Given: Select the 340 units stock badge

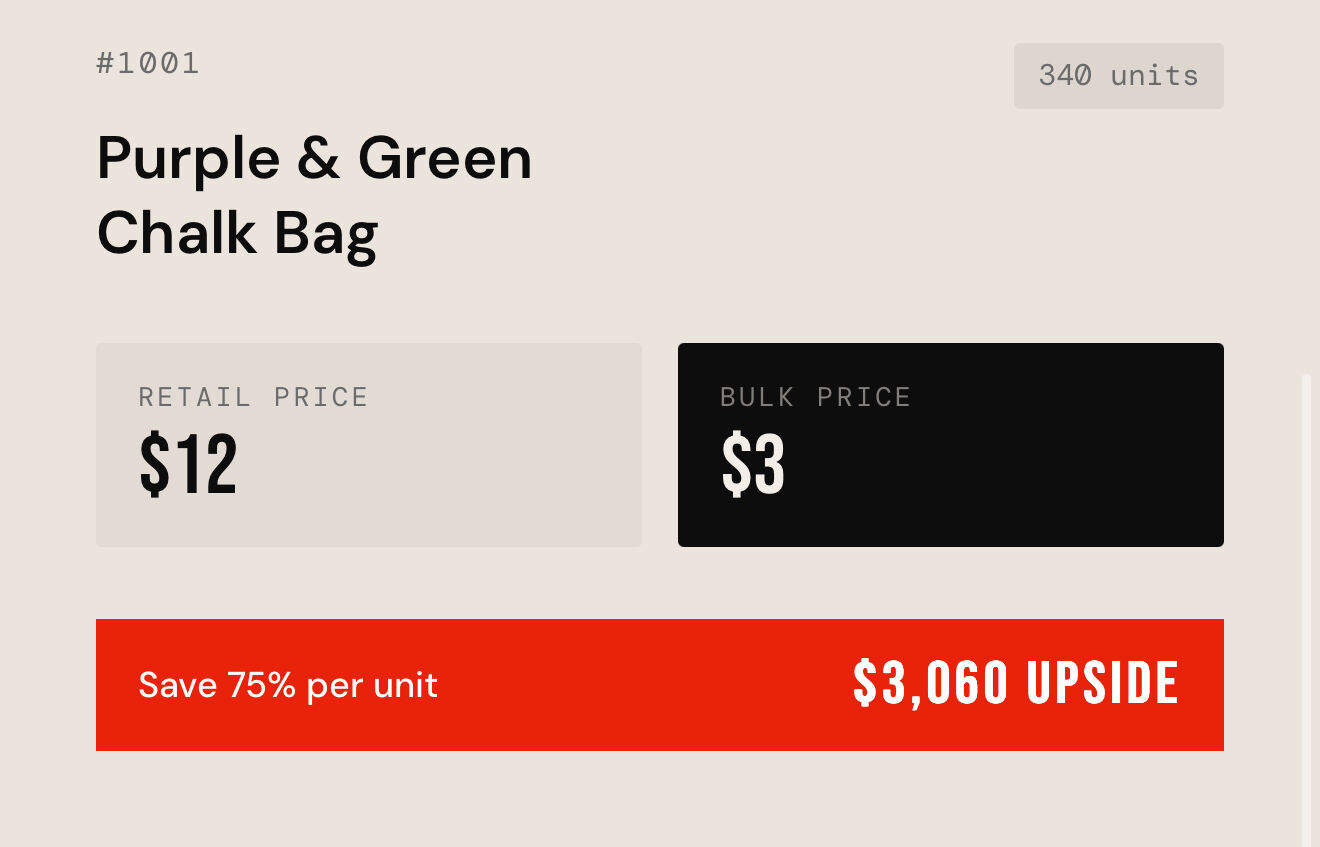Looking at the screenshot, I should (1118, 76).
